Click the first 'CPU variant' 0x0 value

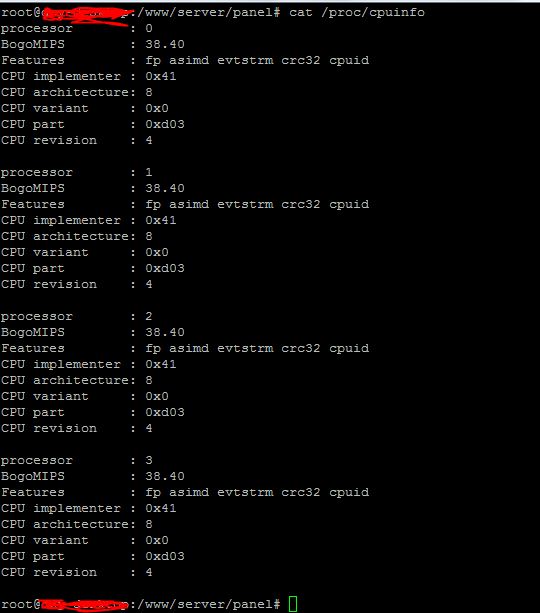pyautogui.click(x=157, y=108)
